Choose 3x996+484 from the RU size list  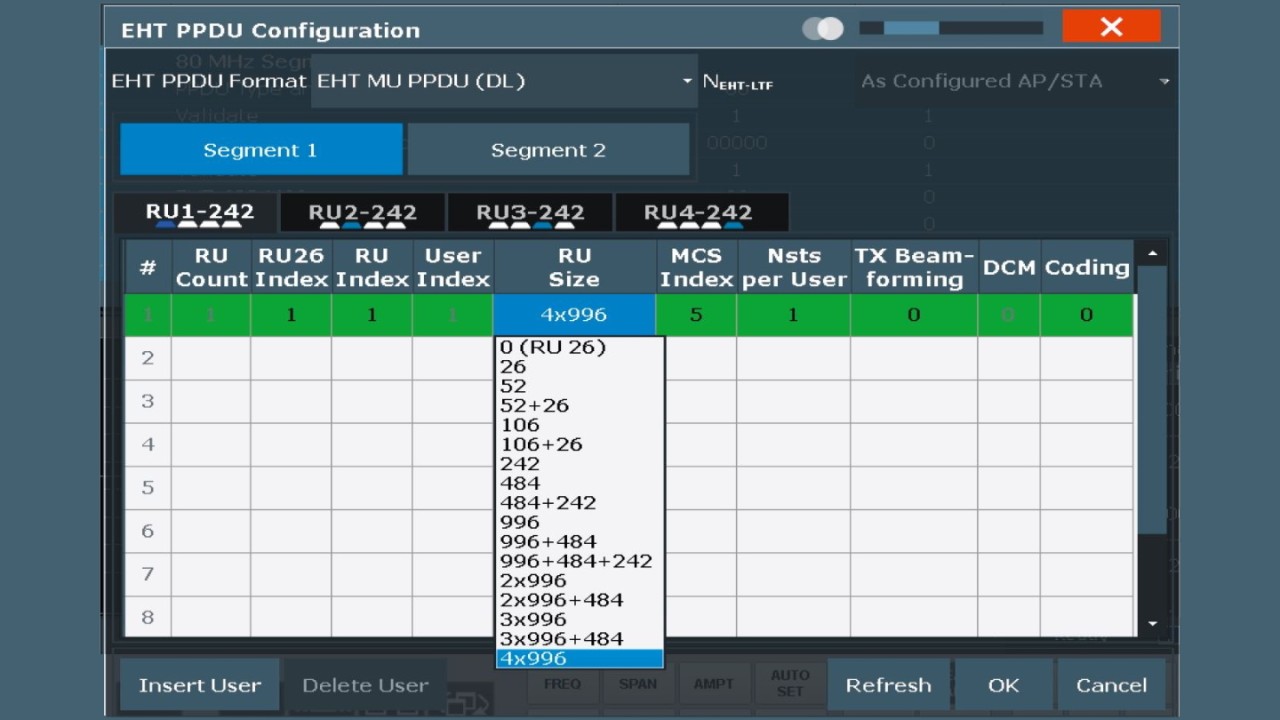[x=580, y=639]
